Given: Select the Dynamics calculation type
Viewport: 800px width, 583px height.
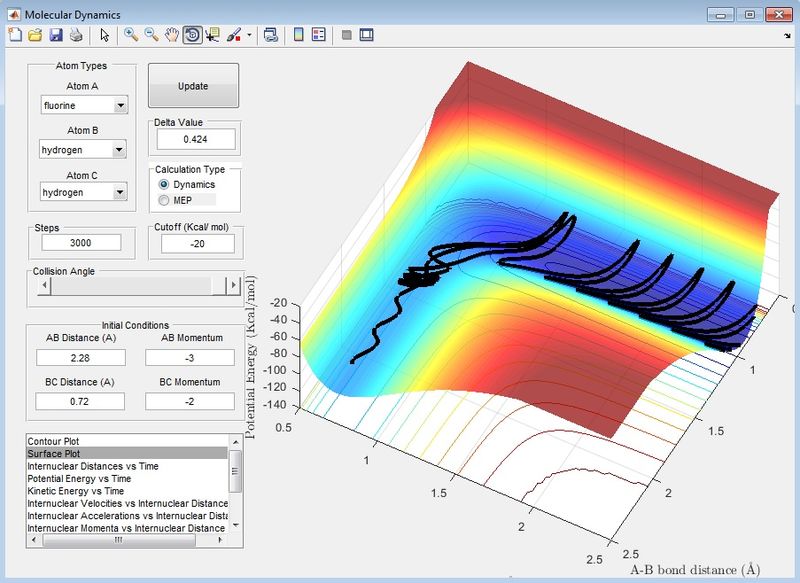Looking at the screenshot, I should point(165,185).
